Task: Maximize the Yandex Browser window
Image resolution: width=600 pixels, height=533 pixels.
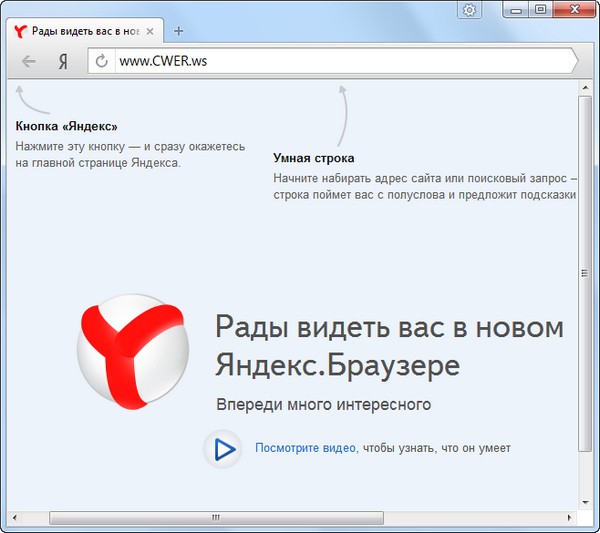Action: click(x=540, y=9)
